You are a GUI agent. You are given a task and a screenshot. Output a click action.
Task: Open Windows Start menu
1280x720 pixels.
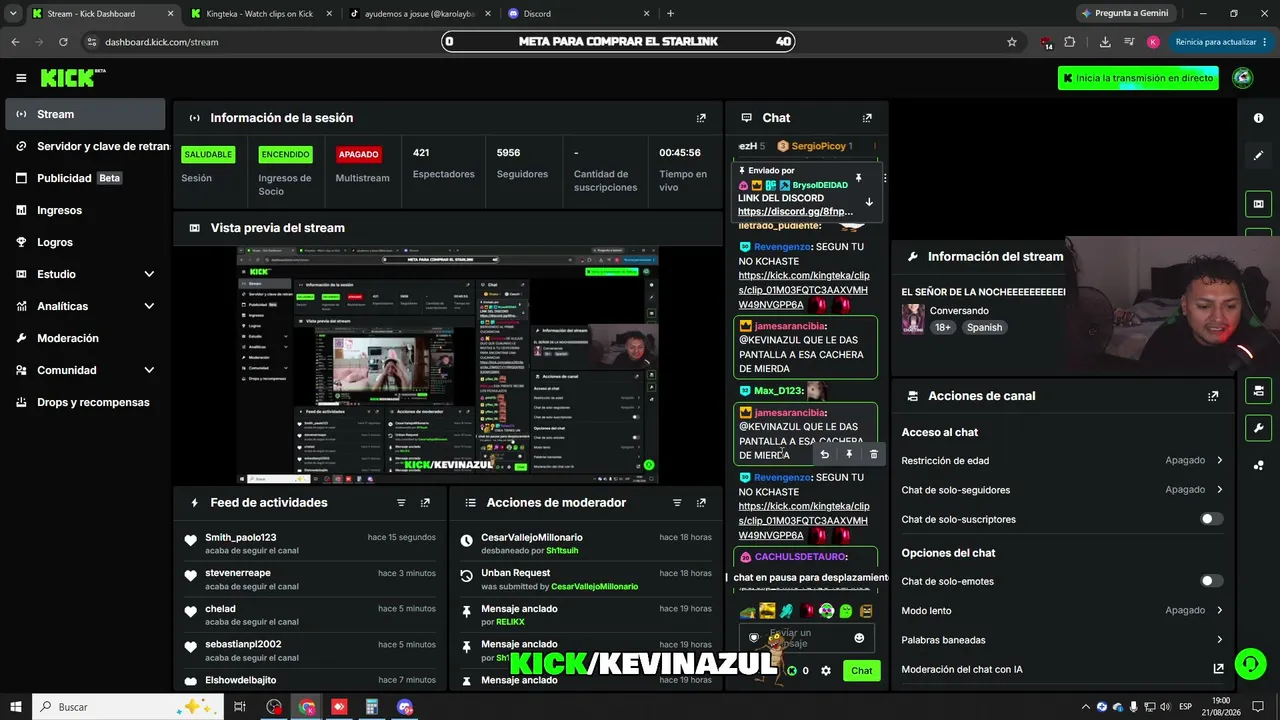[16, 707]
